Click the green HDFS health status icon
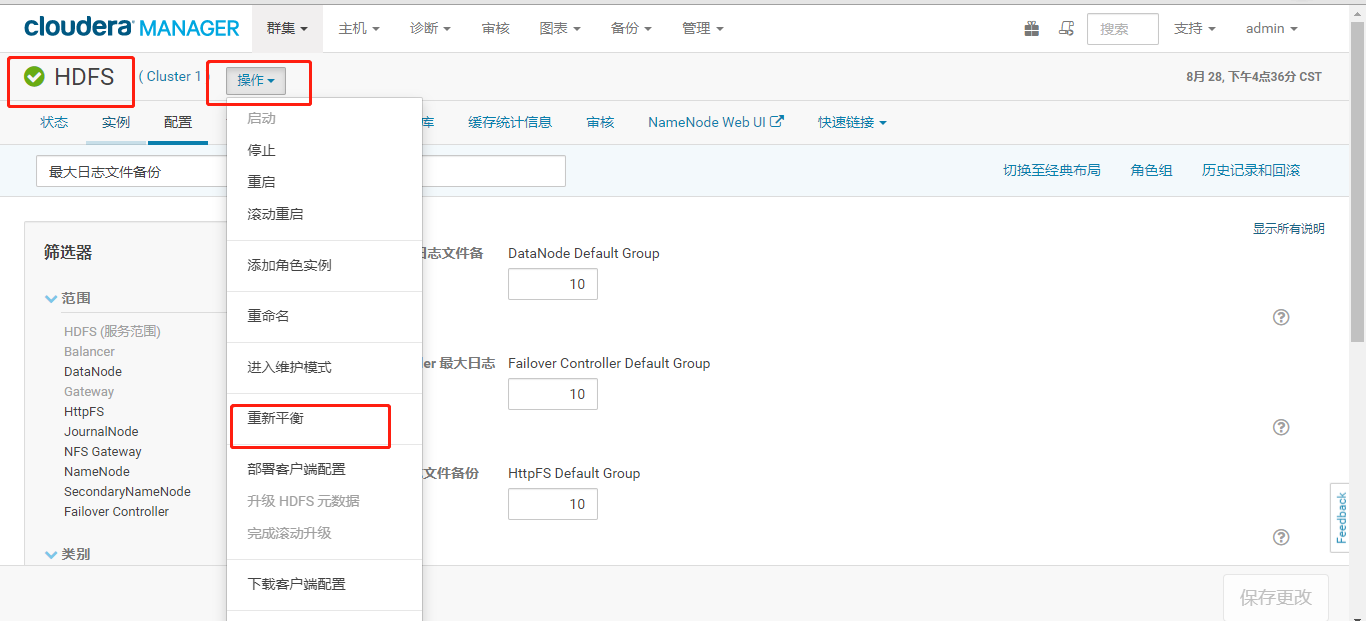Viewport: 1366px width, 621px height. [x=34, y=77]
